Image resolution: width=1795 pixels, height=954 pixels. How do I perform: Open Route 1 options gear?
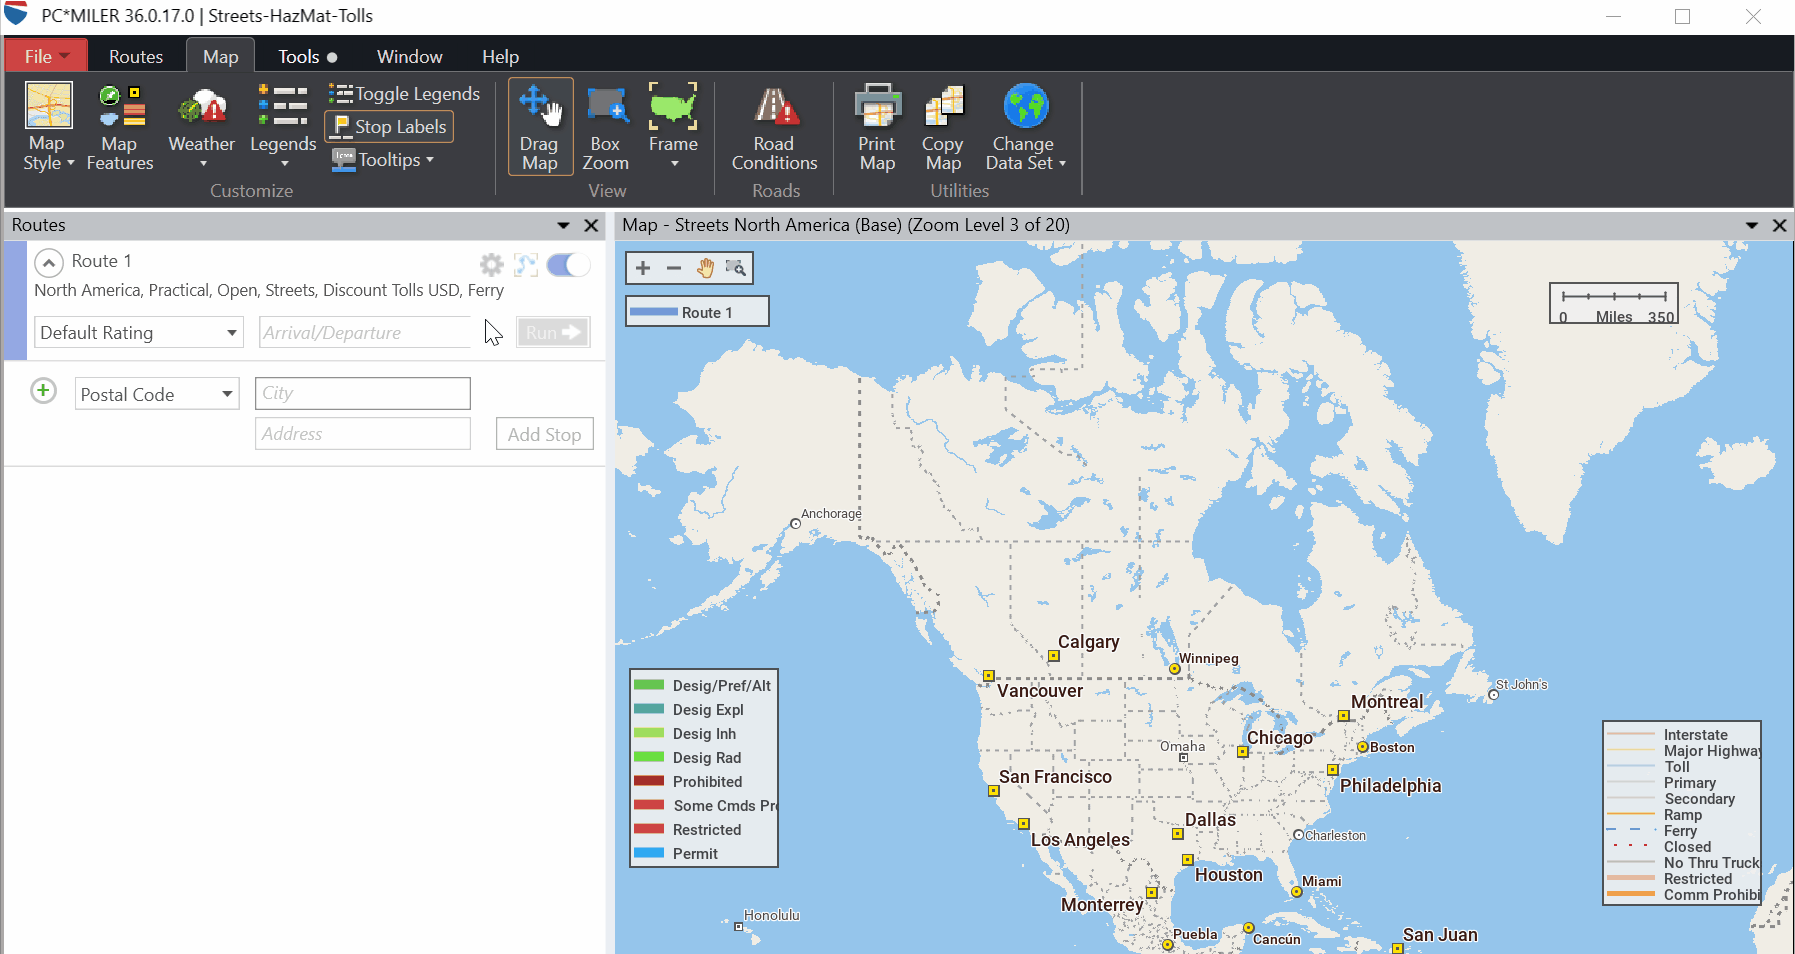coord(491,264)
